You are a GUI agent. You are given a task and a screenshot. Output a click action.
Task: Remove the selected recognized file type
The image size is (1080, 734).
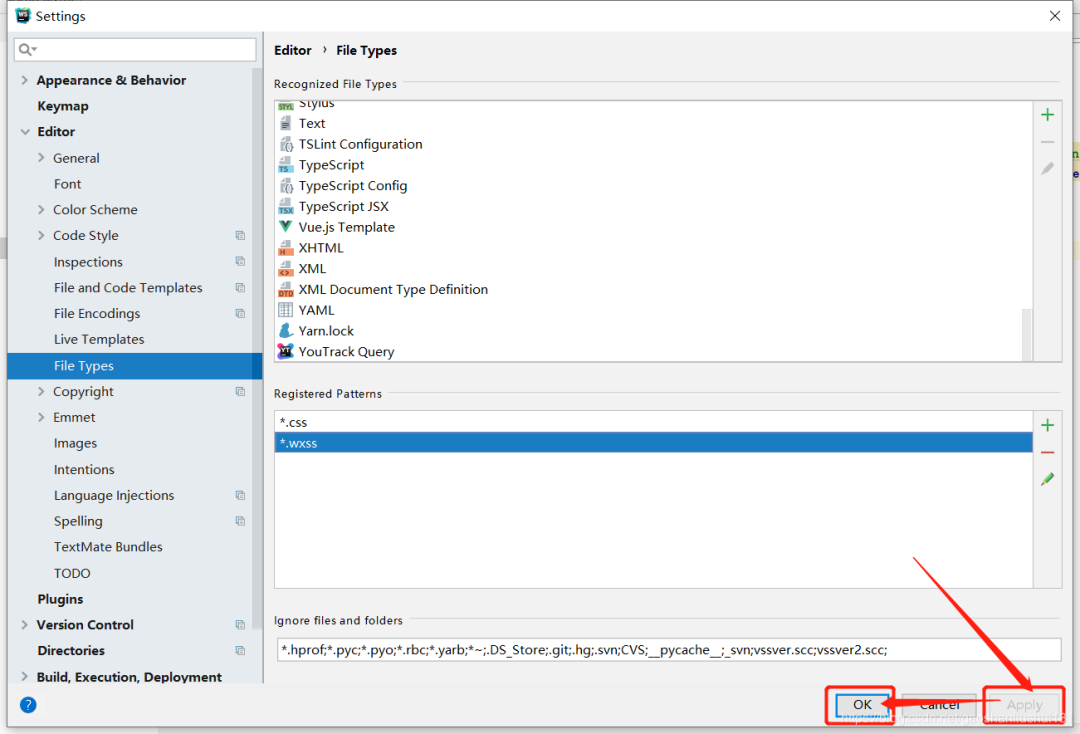click(1047, 142)
